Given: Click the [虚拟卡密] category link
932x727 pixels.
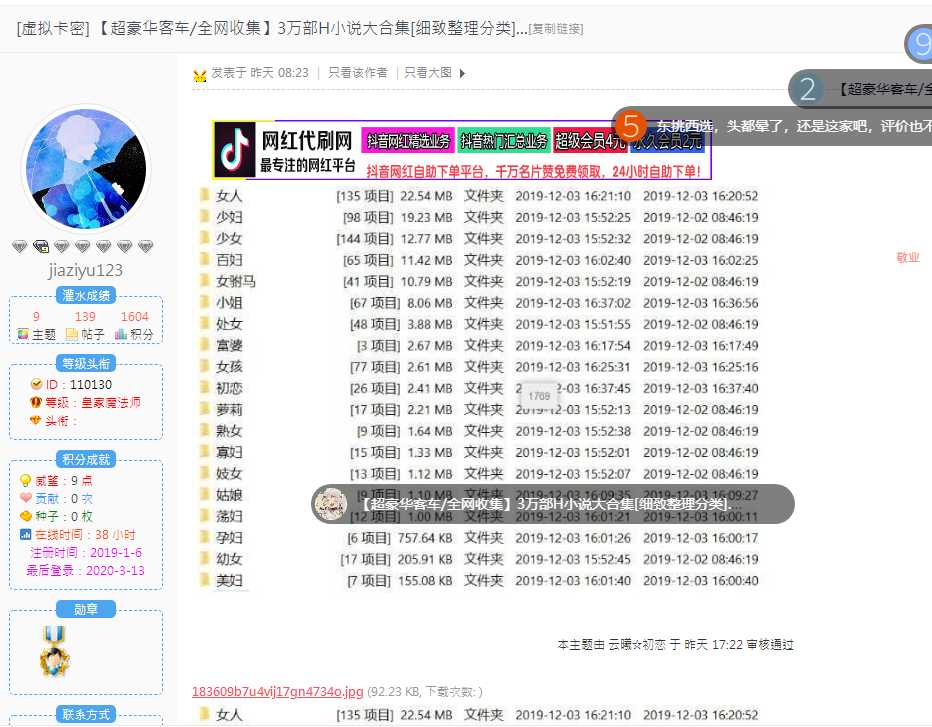Looking at the screenshot, I should [x=53, y=28].
